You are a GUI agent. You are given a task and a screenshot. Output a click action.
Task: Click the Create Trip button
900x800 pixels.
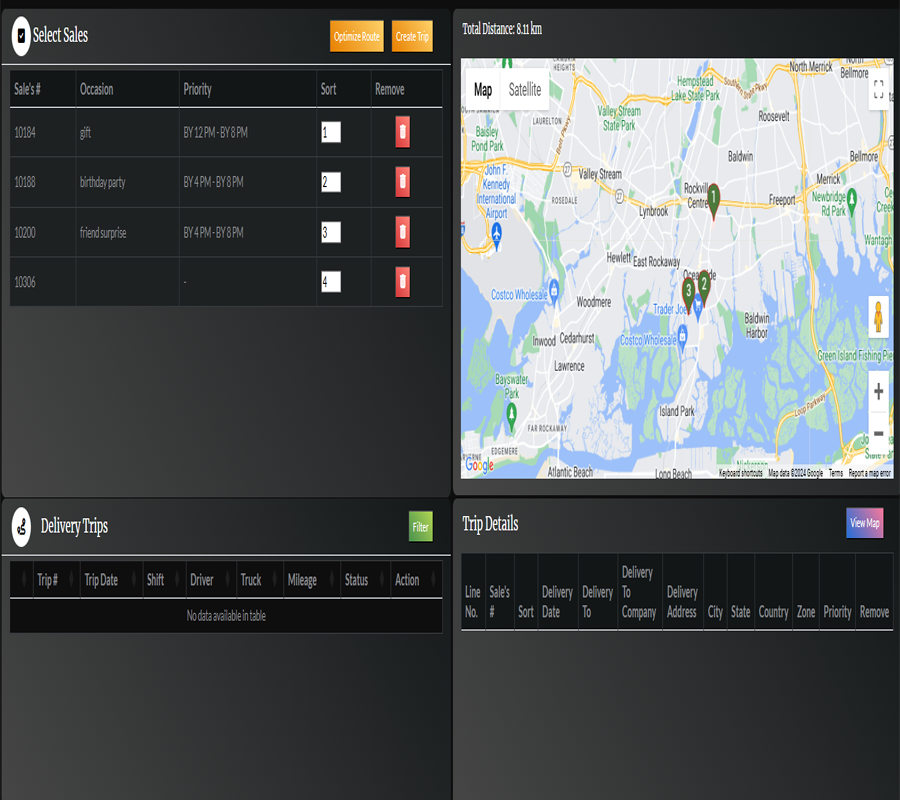pos(412,36)
